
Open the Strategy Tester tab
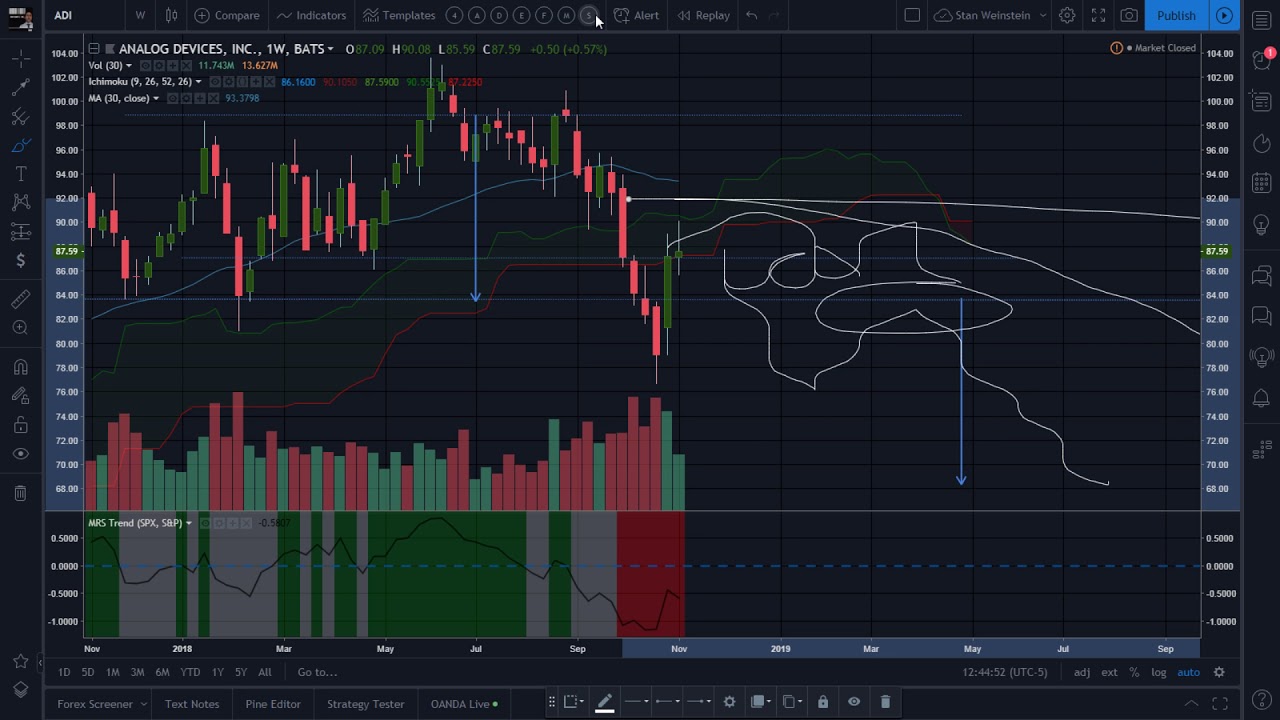[366, 704]
